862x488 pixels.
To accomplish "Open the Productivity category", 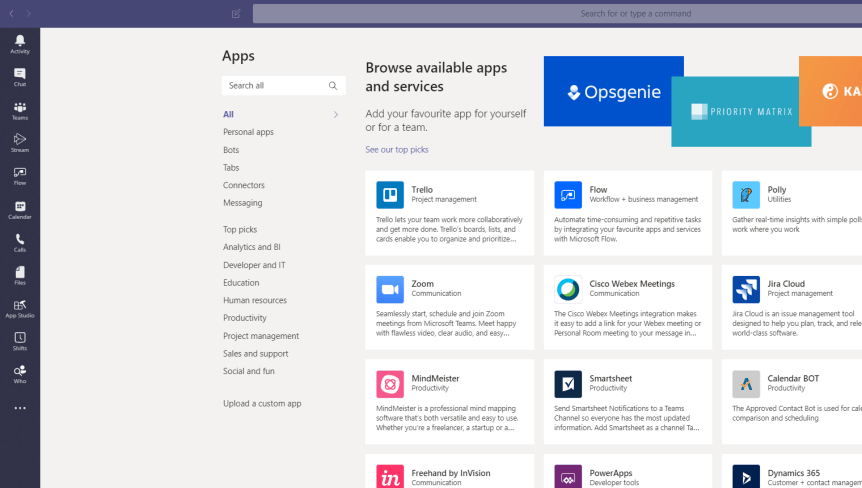I will coord(245,318).
